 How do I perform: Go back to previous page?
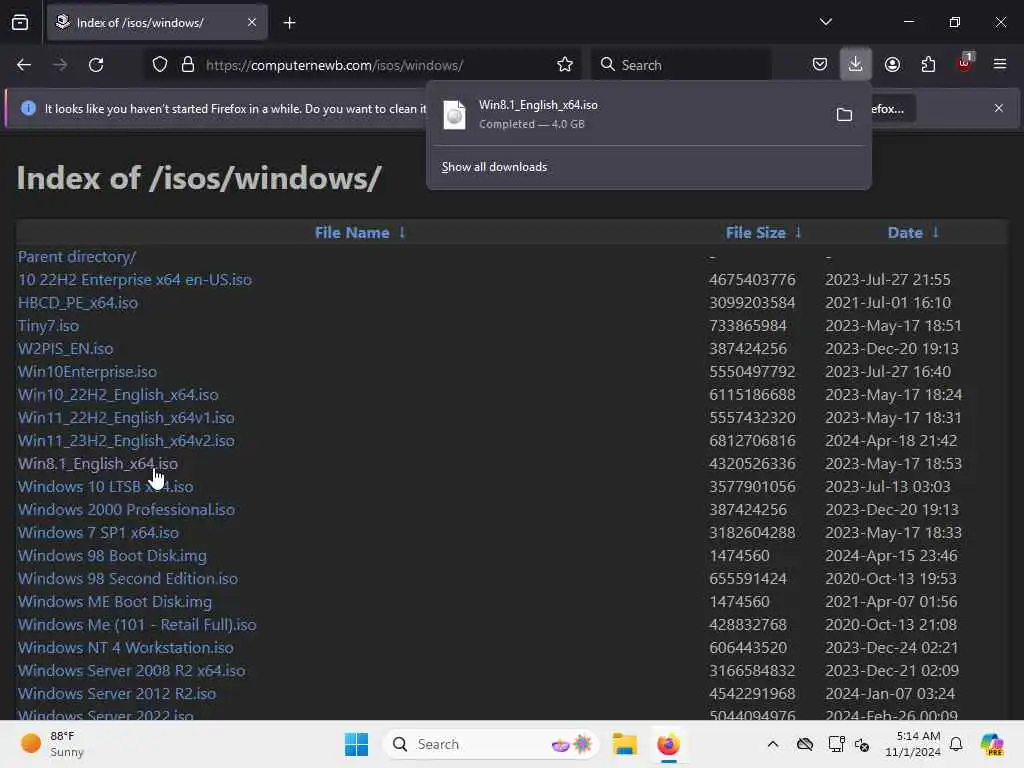coord(24,65)
